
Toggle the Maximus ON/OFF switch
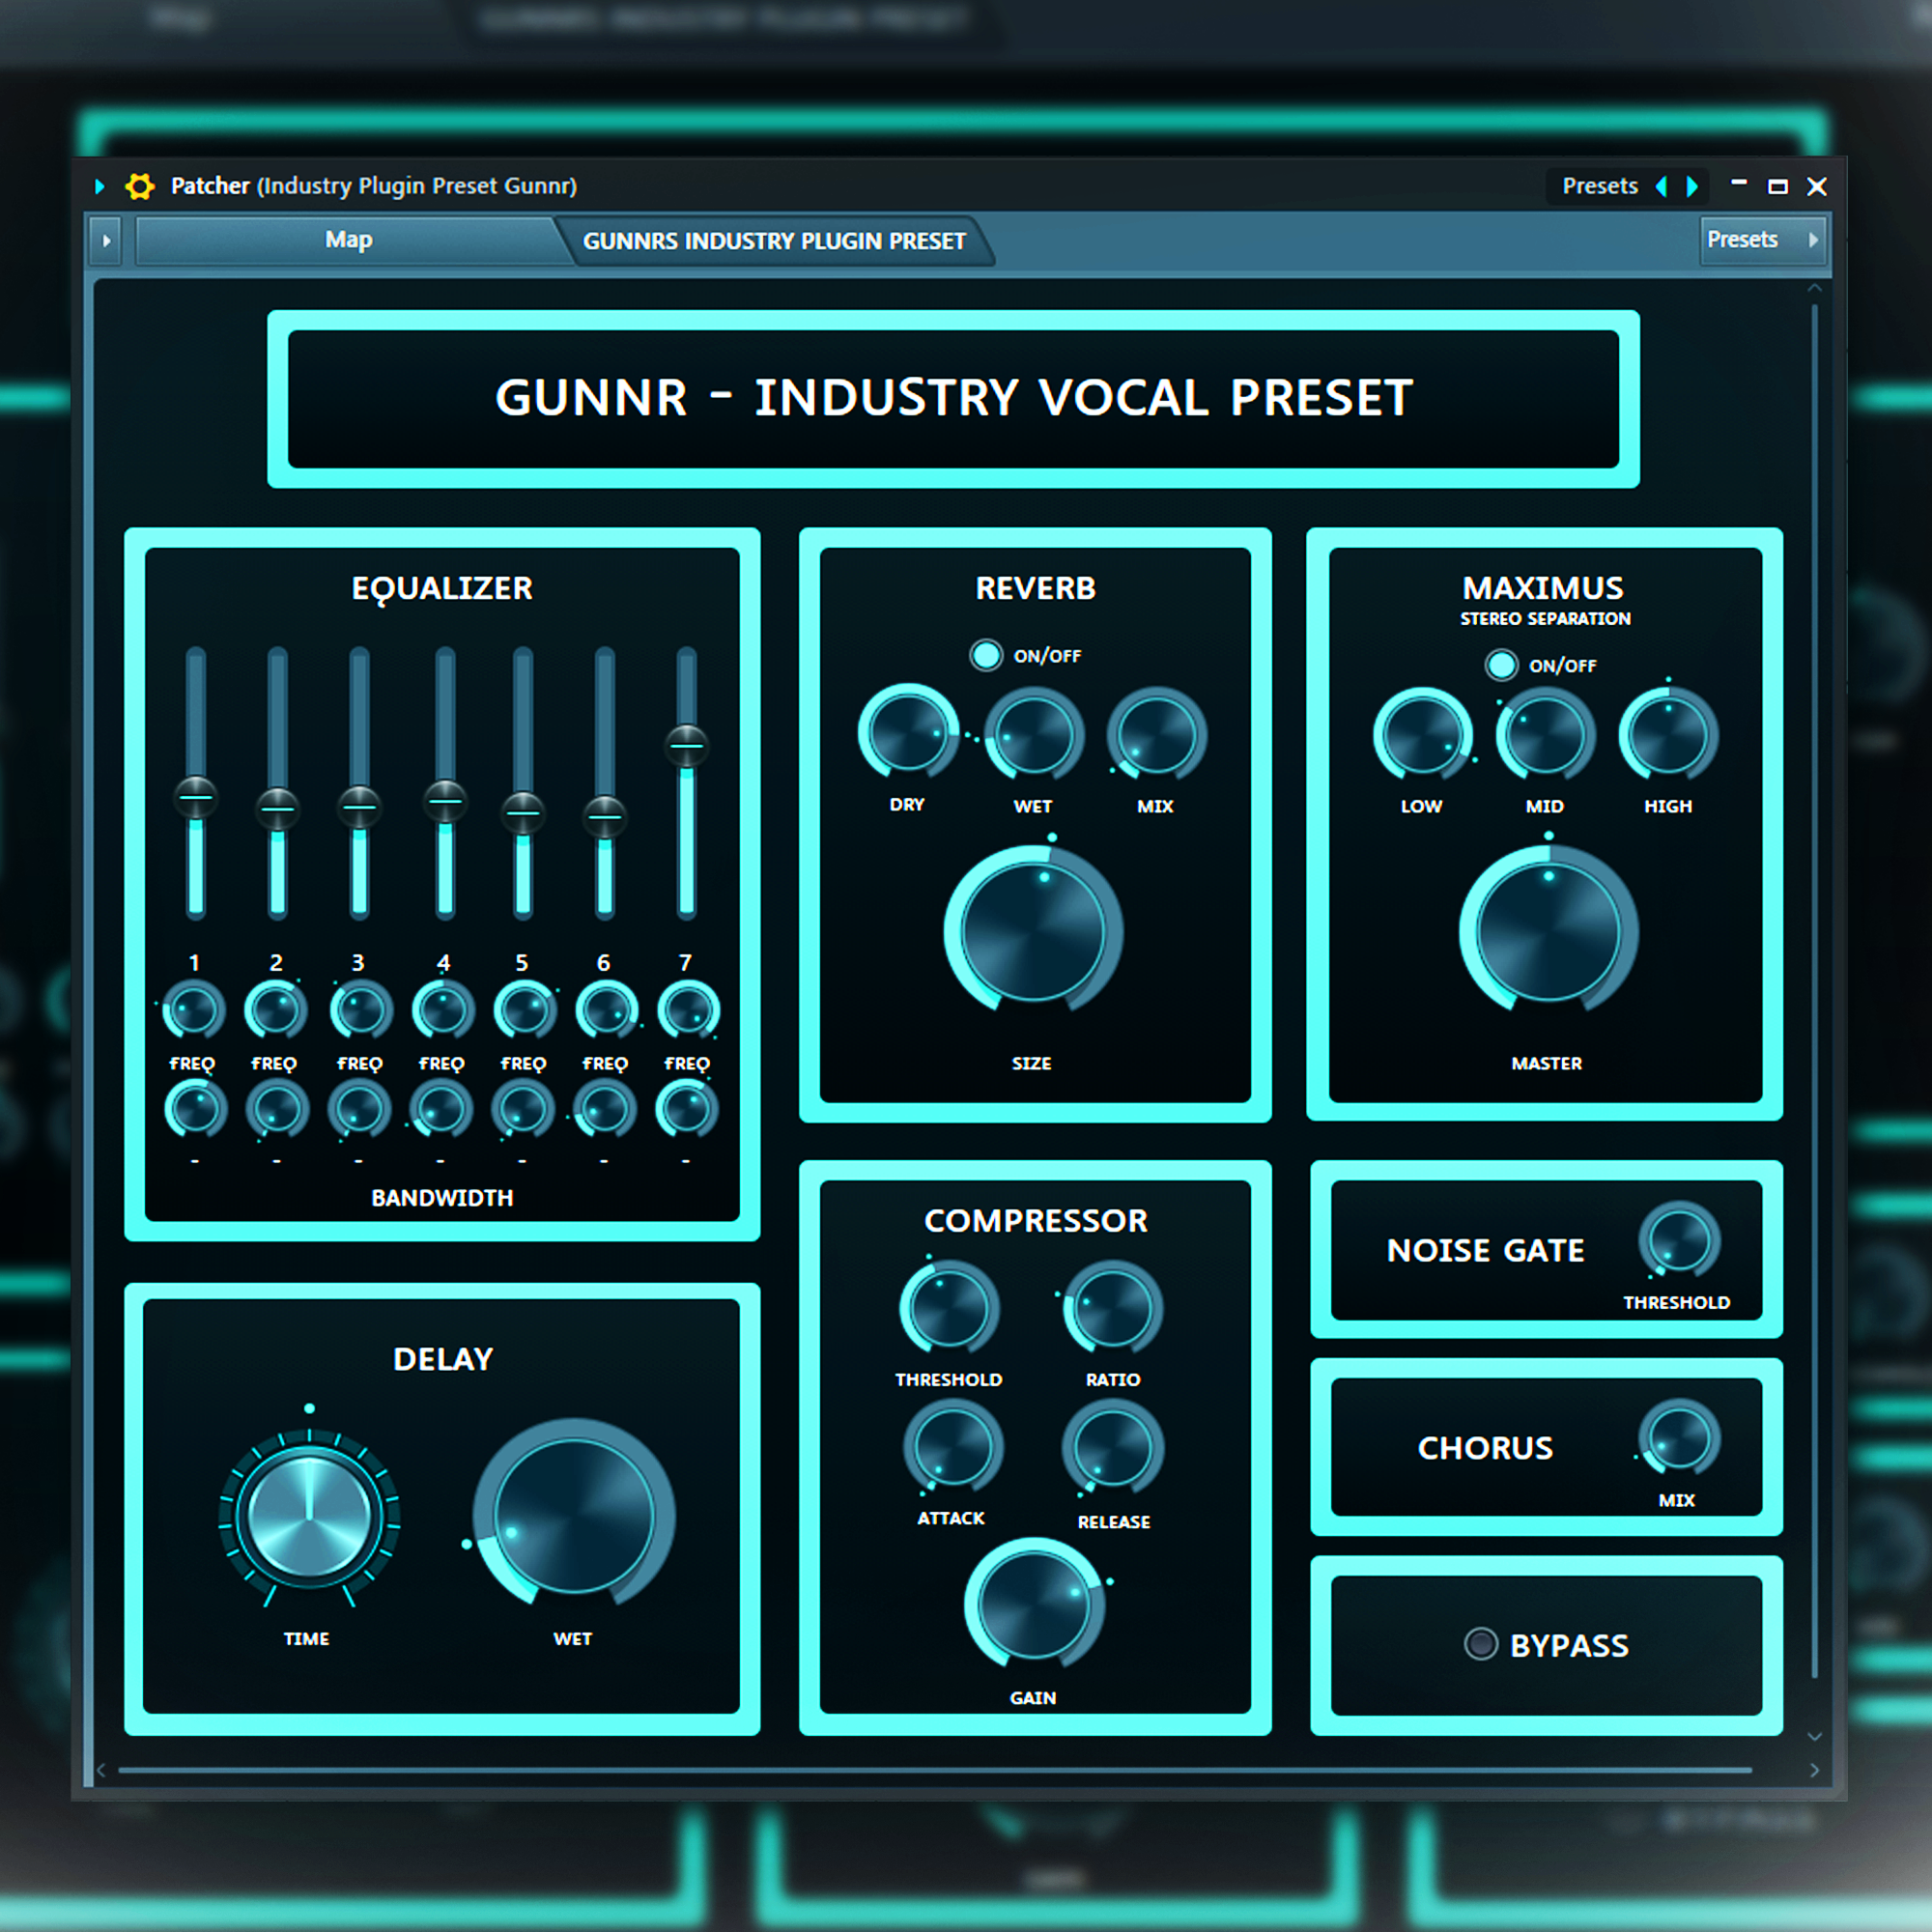1500,665
